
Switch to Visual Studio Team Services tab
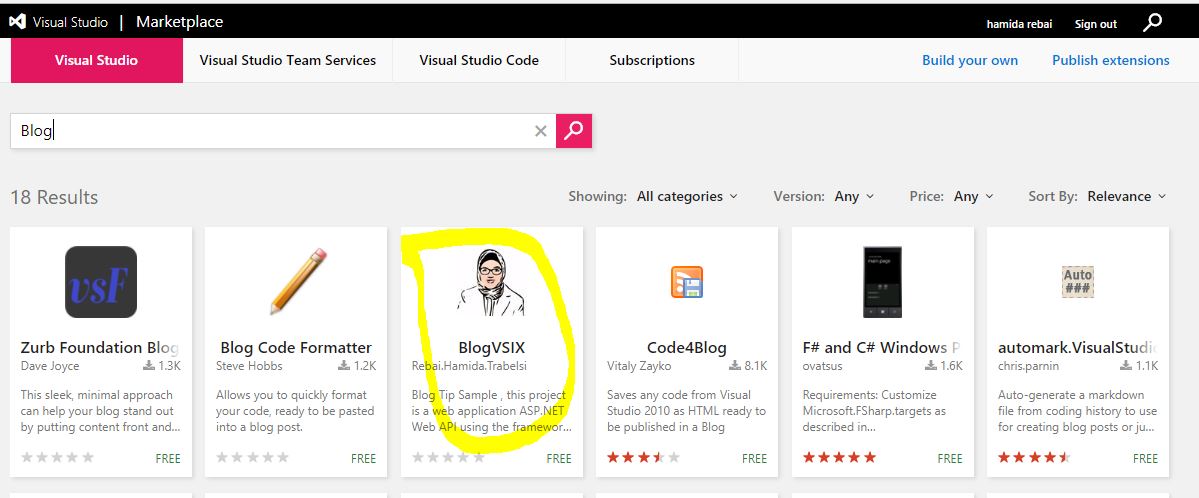click(288, 60)
